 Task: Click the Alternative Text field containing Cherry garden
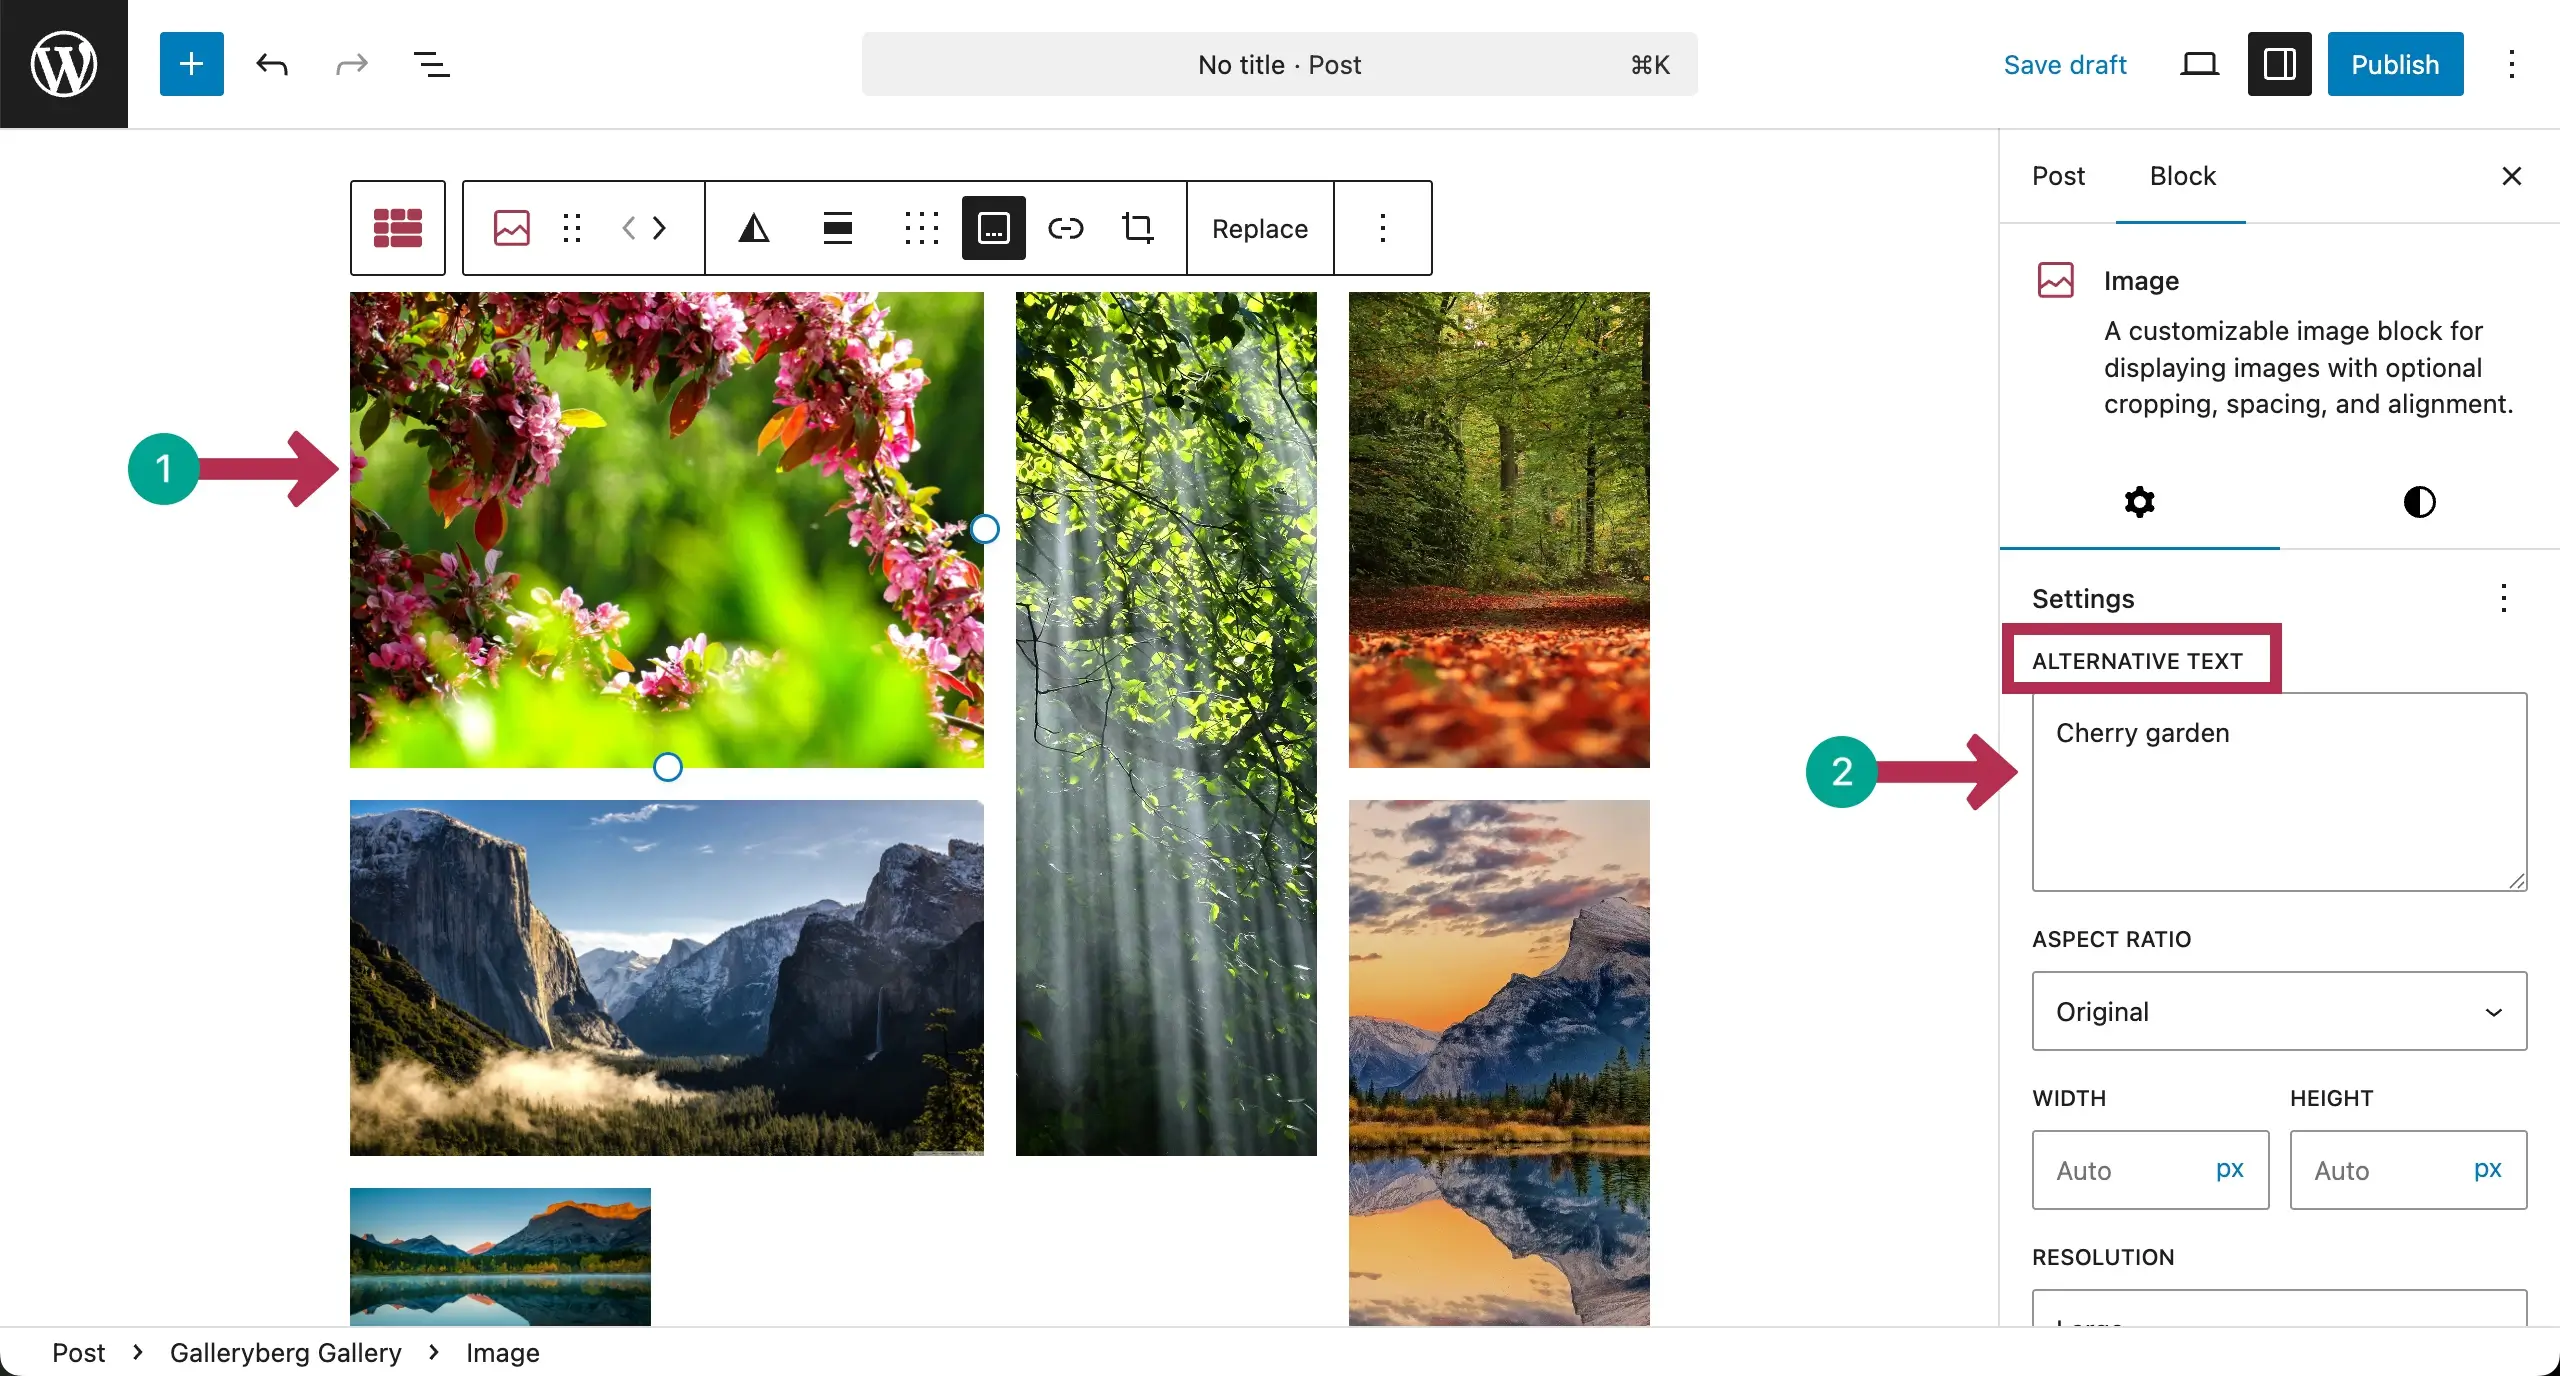(x=2278, y=790)
